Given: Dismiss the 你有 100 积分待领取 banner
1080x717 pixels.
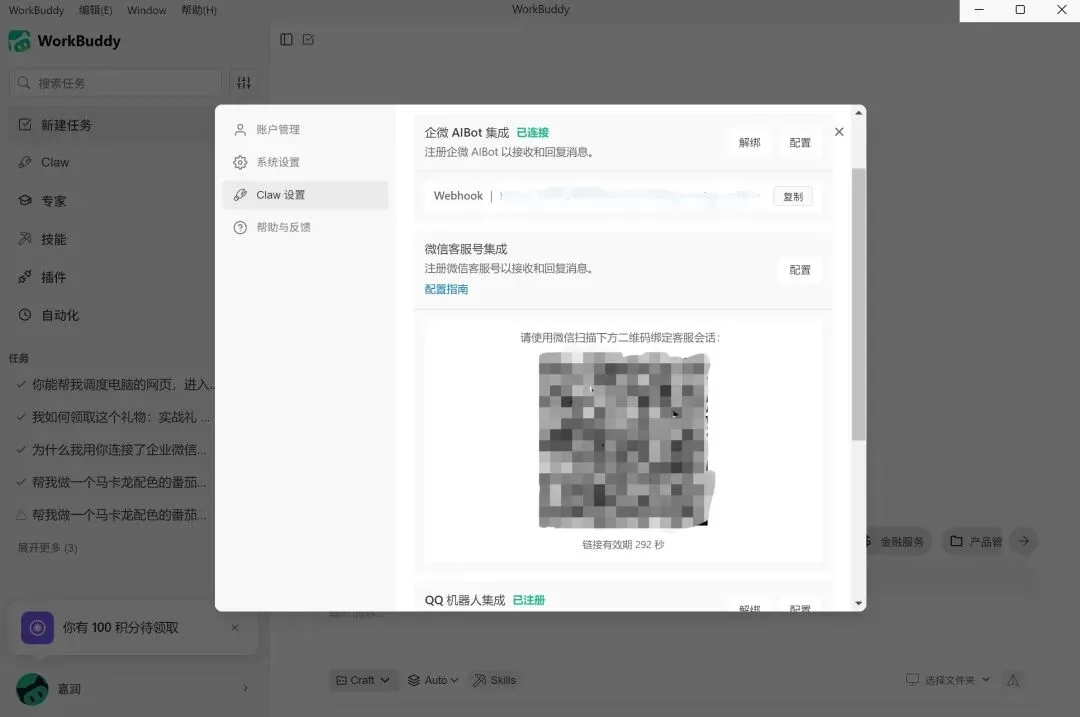Looking at the screenshot, I should (235, 627).
